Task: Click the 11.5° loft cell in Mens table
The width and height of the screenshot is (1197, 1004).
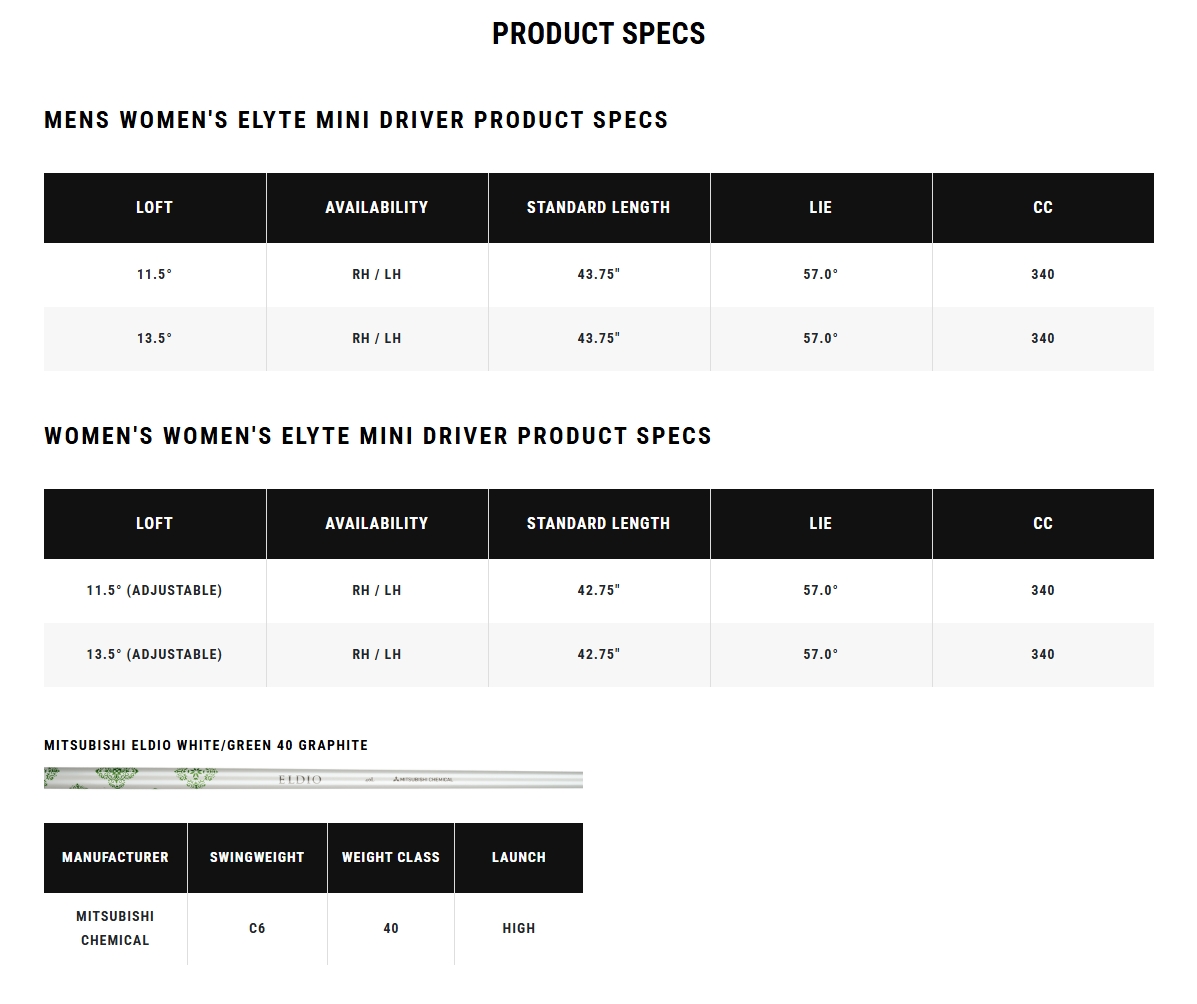Action: 155,275
